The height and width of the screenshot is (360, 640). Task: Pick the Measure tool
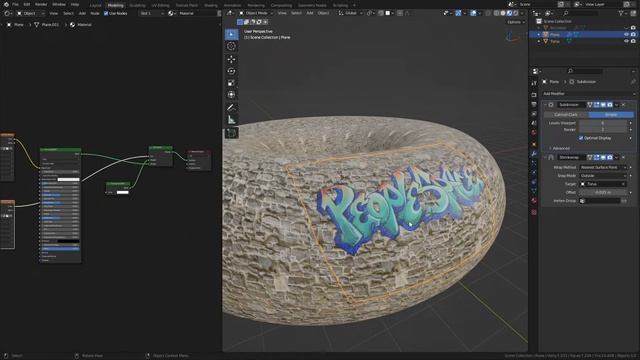(x=231, y=120)
